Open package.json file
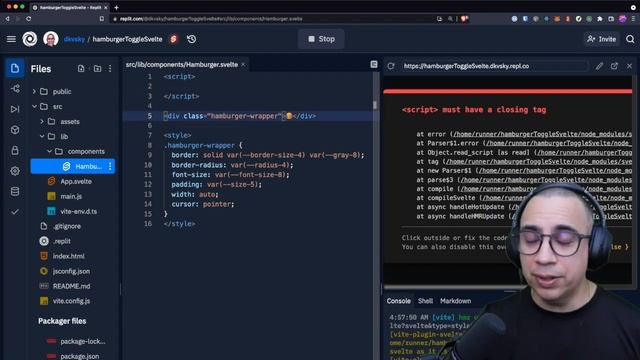This screenshot has width=640, height=360. [80, 356]
